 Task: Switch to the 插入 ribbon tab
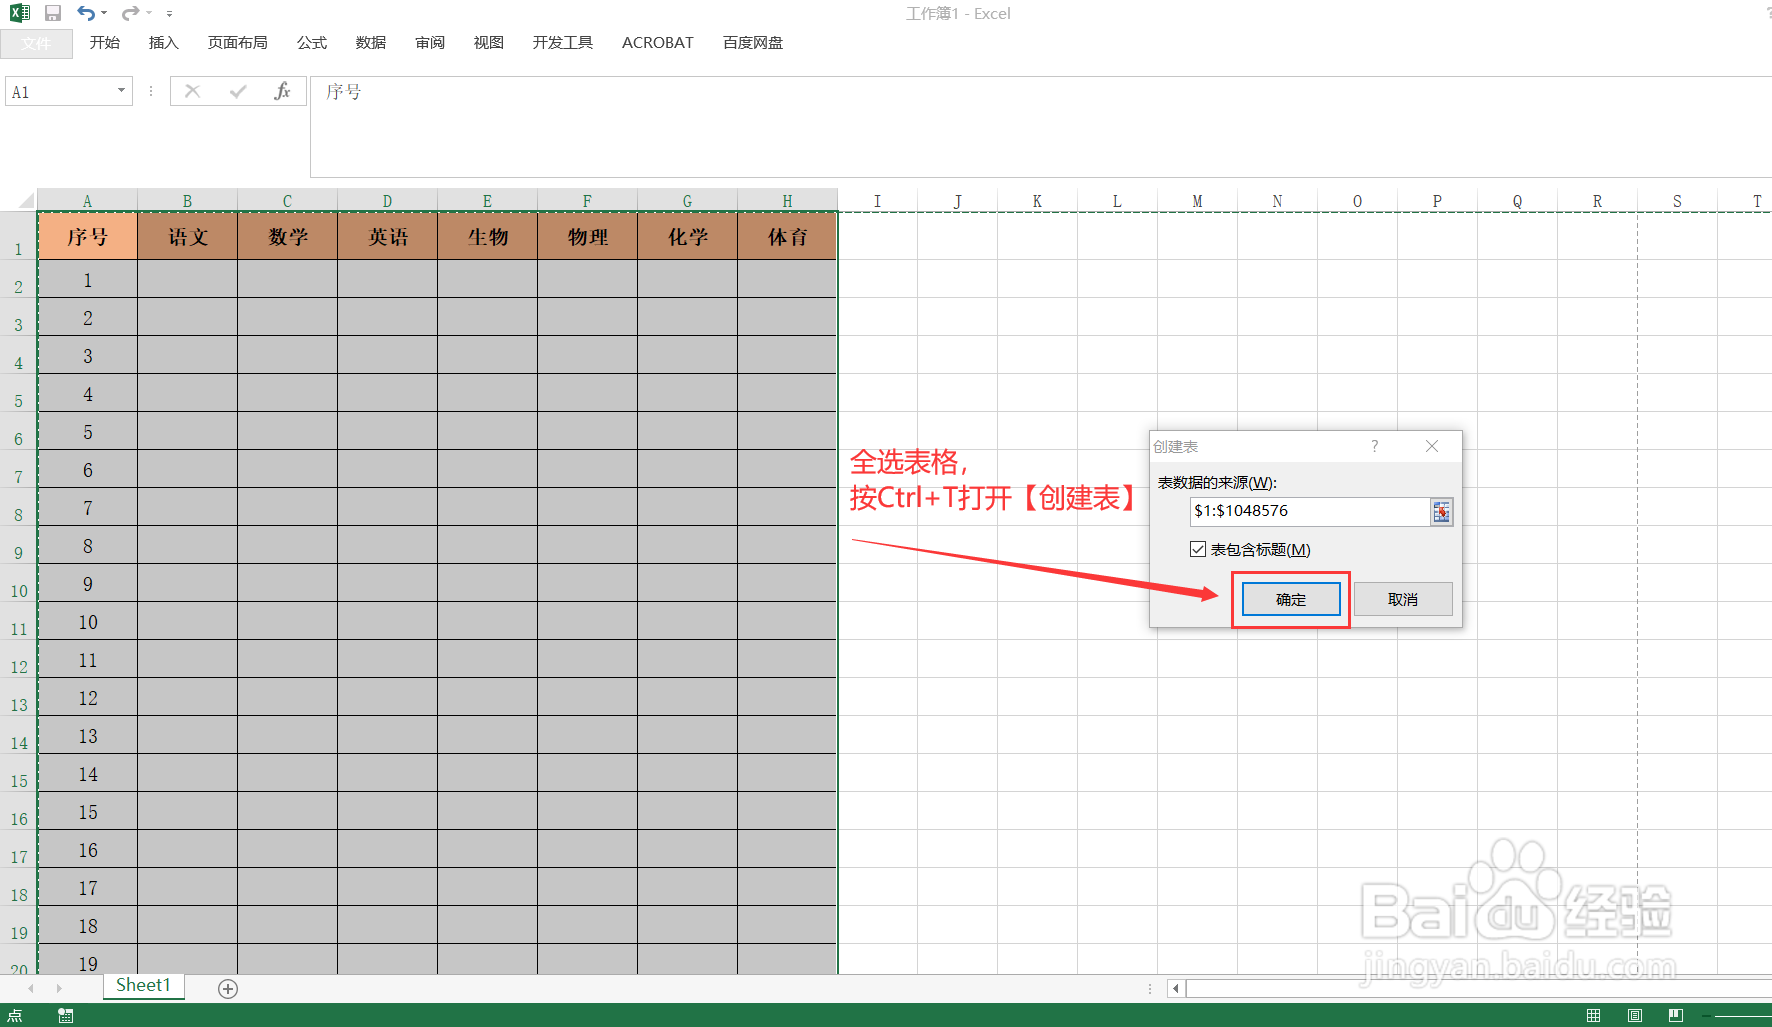click(x=163, y=43)
